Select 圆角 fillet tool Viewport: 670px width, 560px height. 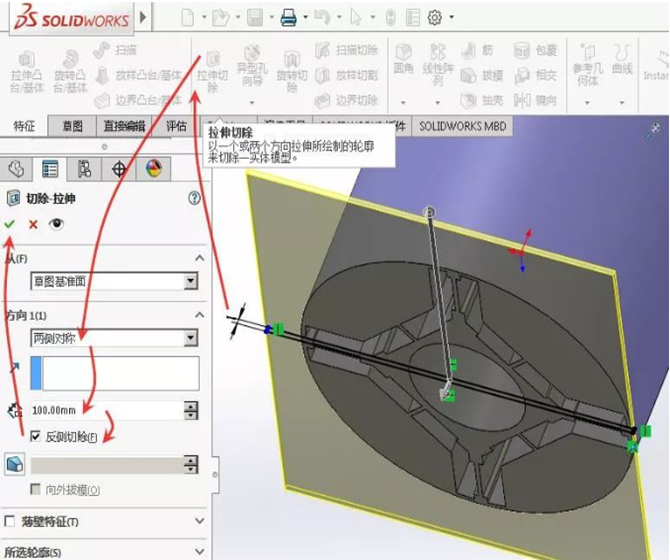[403, 59]
